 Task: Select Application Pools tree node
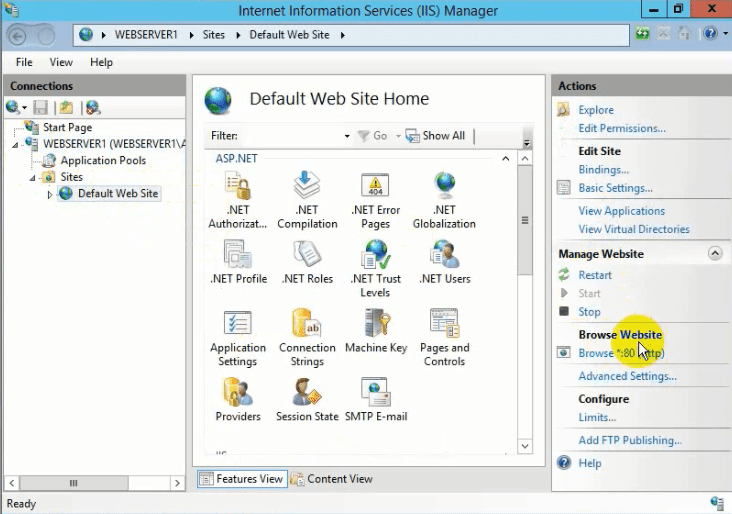(x=103, y=160)
